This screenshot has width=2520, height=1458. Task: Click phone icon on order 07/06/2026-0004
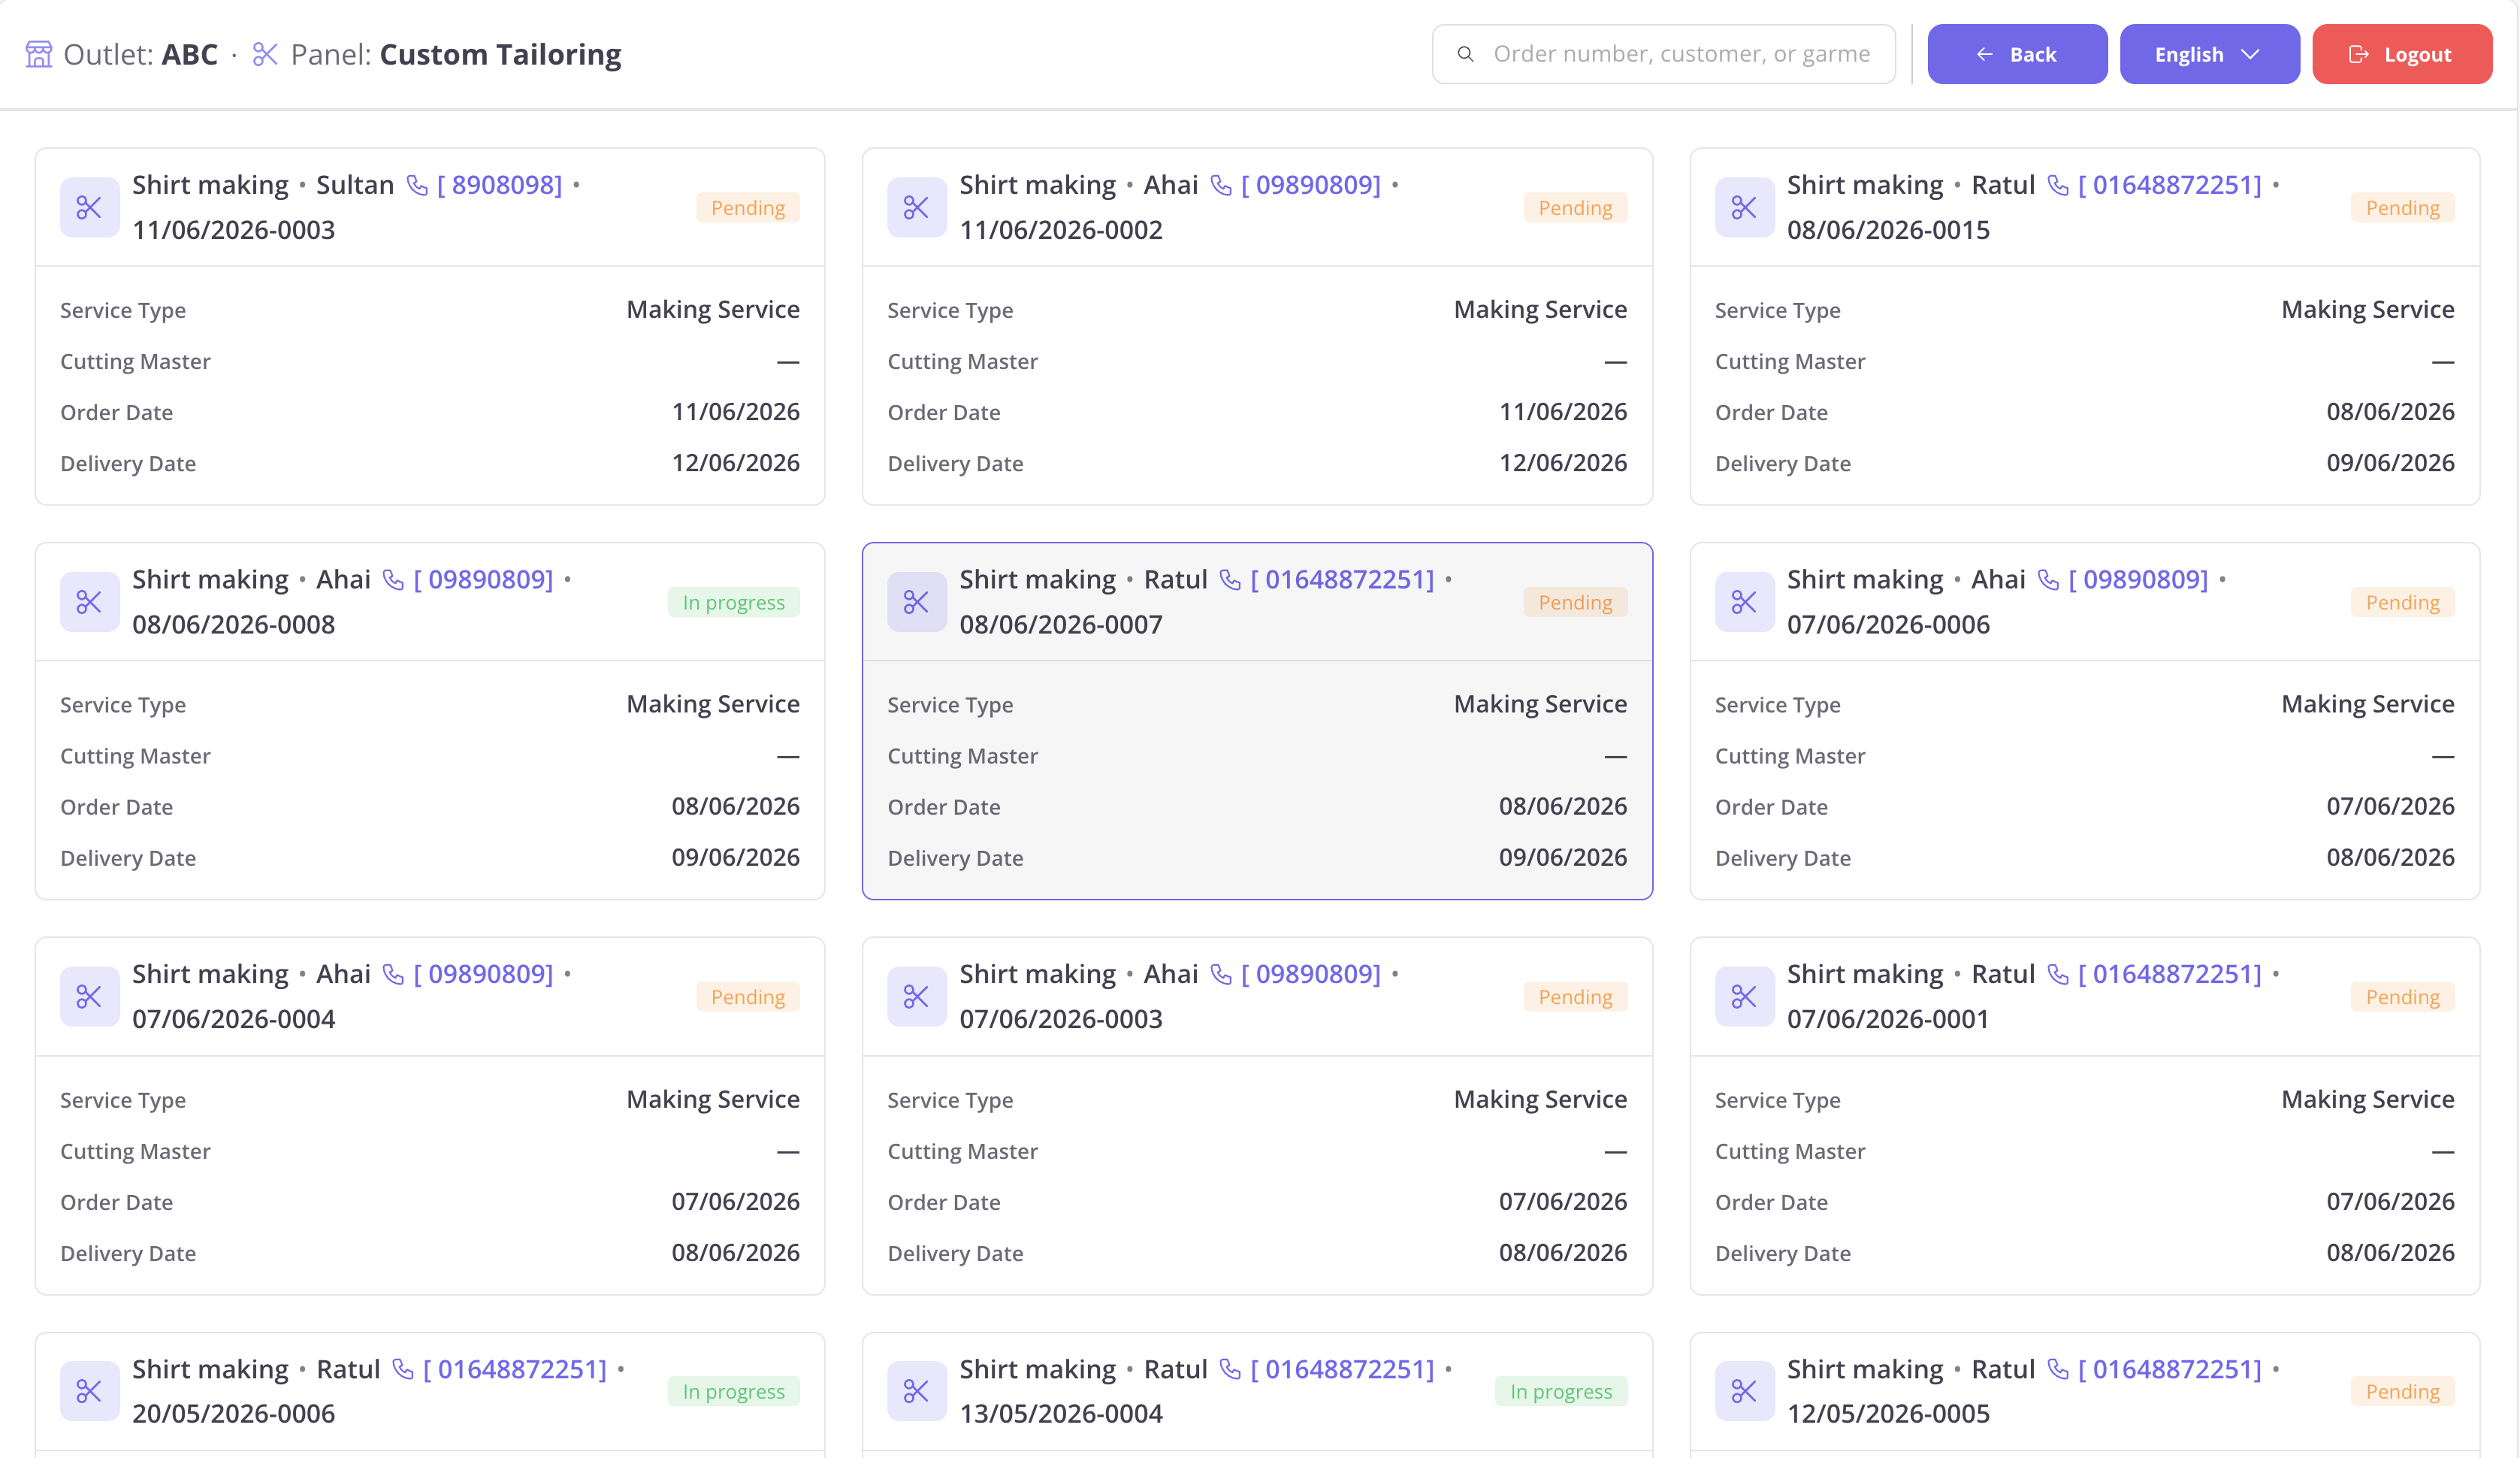point(394,974)
